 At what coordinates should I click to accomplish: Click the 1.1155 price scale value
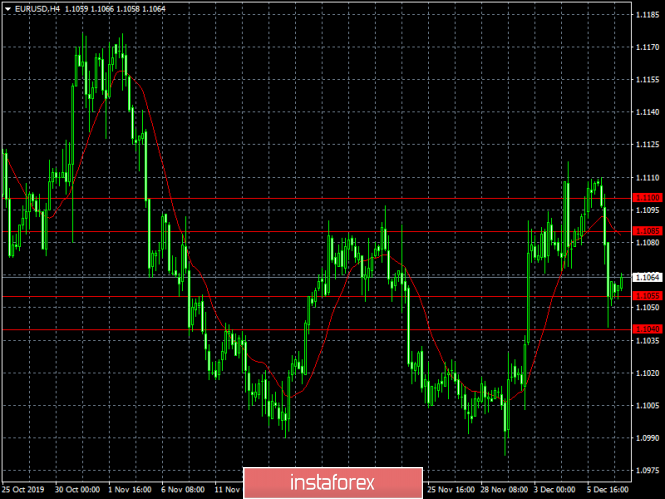point(648,80)
